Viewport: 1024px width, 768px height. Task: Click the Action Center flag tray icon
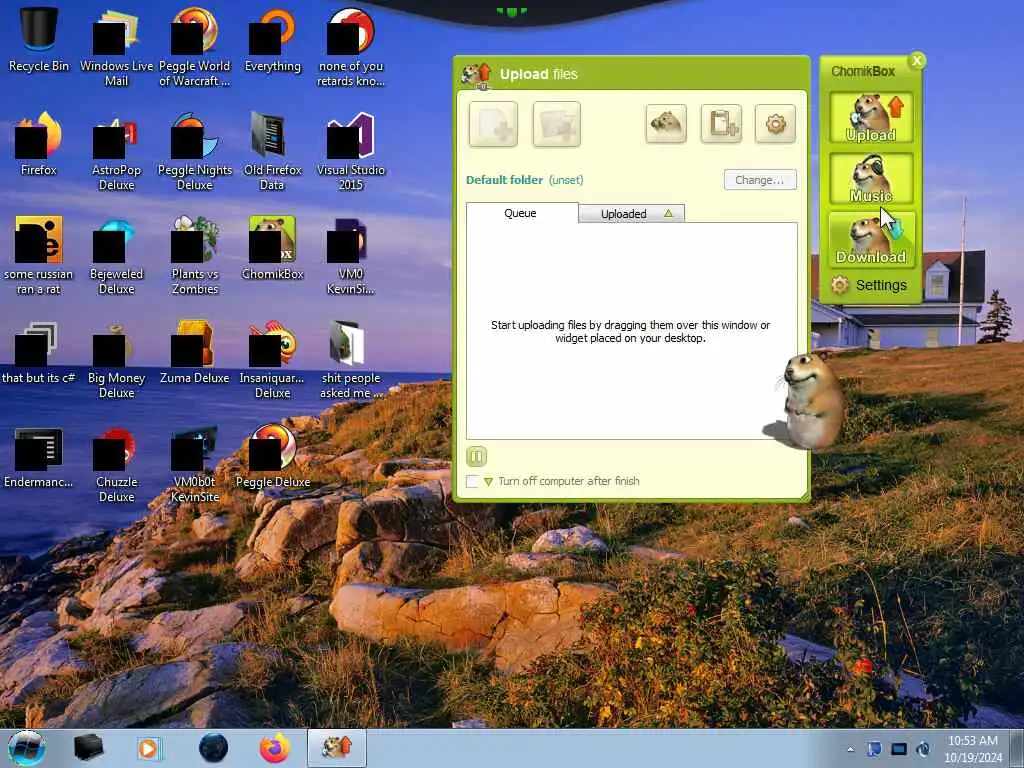874,749
